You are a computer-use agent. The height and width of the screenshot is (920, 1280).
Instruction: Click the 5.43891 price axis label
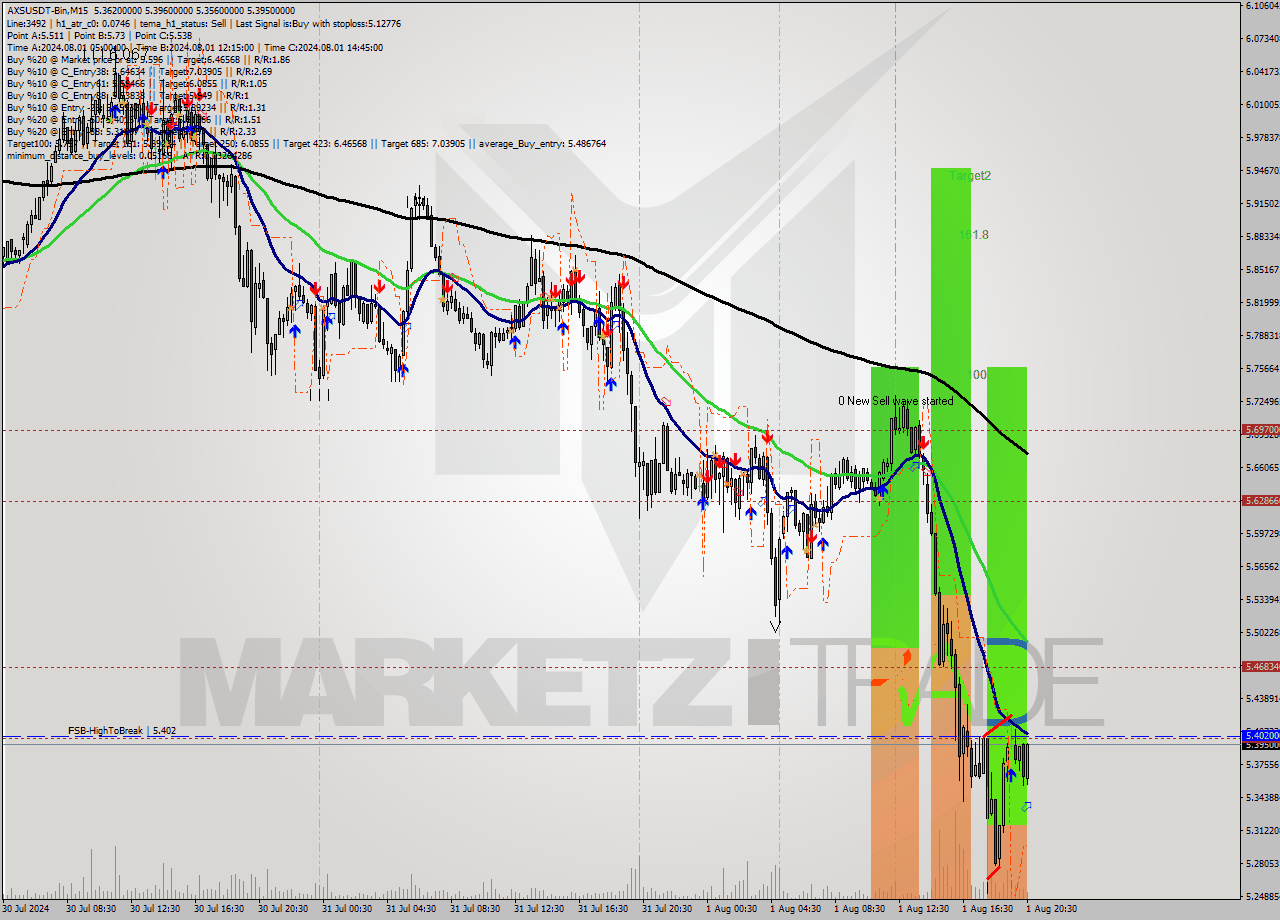(x=1262, y=698)
